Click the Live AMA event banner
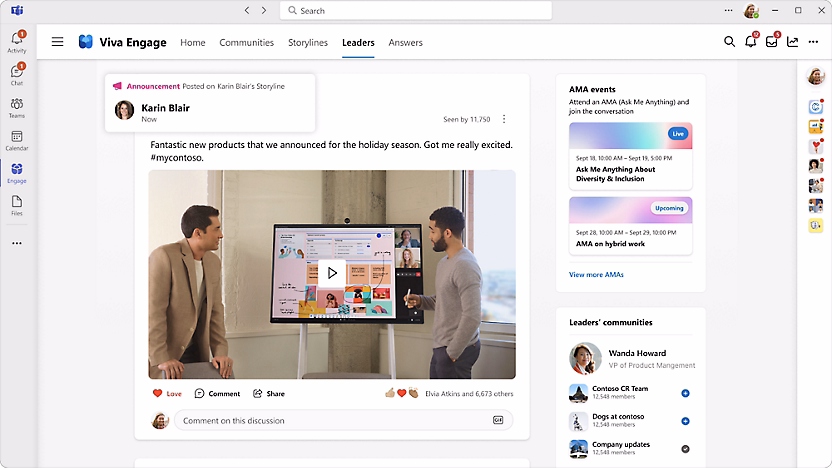This screenshot has width=832, height=468. [x=630, y=136]
